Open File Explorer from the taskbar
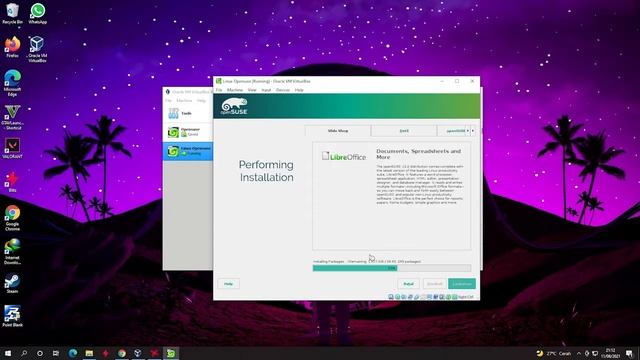This screenshot has width=640, height=360. [x=89, y=353]
